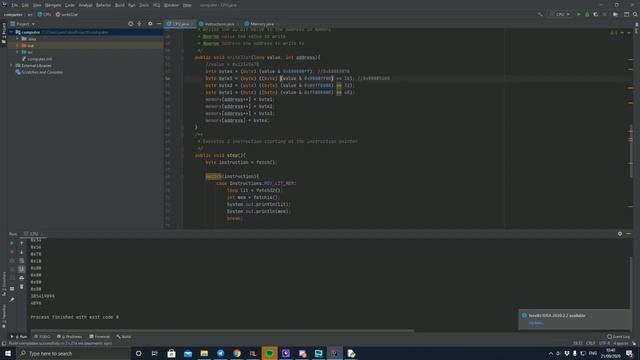Click the locate file target icon in Project panel

coord(131,24)
